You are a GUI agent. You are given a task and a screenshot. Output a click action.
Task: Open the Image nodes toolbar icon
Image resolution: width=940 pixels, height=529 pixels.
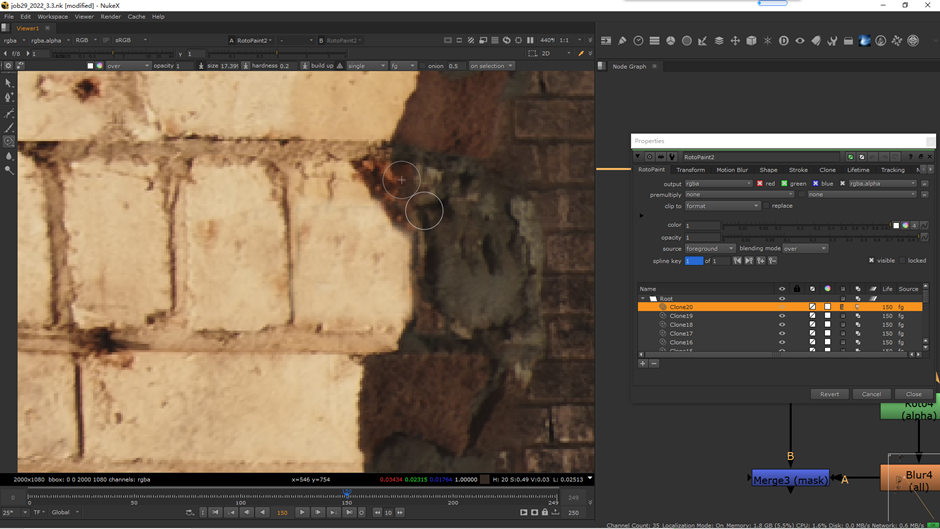pos(606,41)
